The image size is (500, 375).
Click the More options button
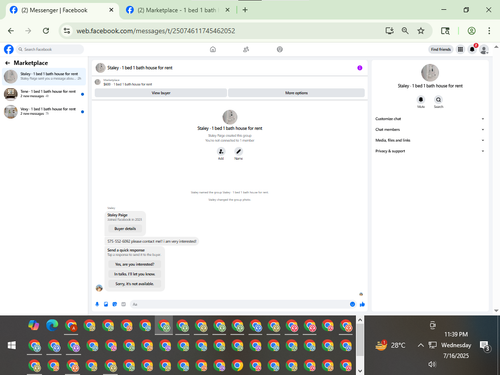point(296,93)
